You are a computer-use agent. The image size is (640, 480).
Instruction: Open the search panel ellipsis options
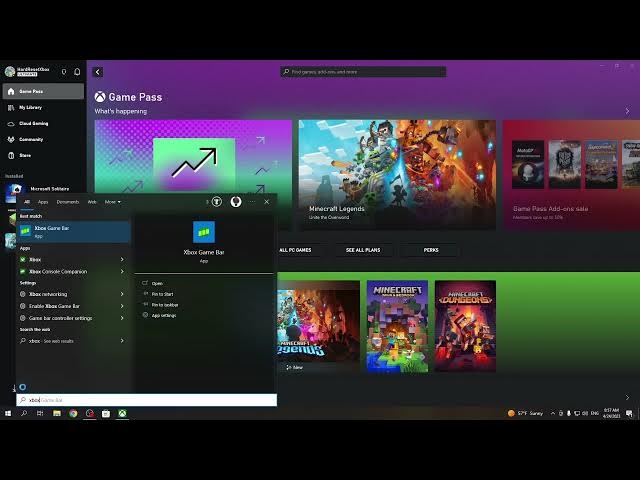tap(252, 202)
